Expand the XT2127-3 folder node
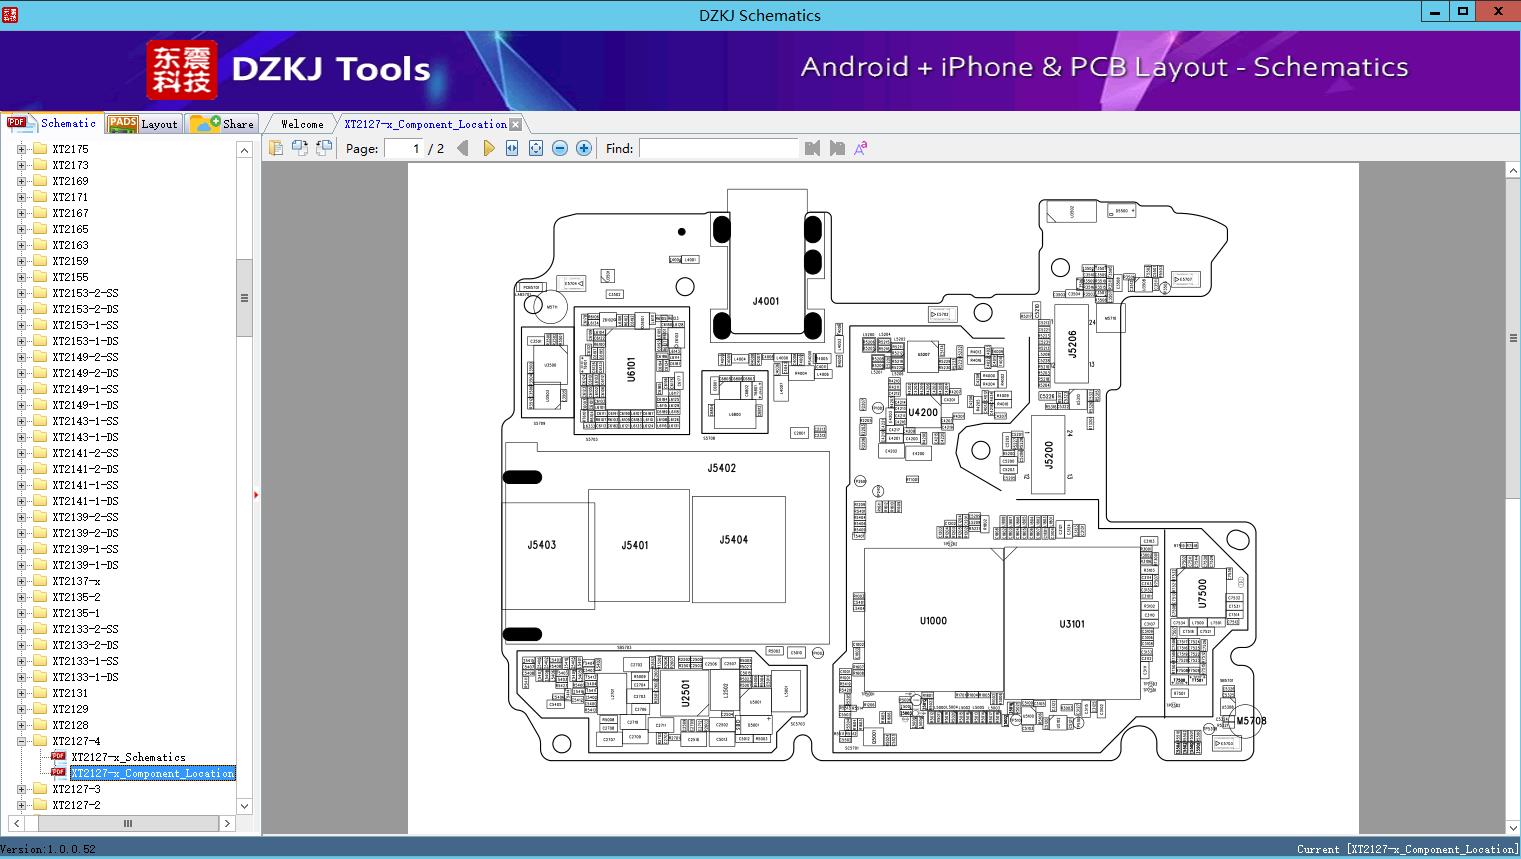 tap(22, 789)
